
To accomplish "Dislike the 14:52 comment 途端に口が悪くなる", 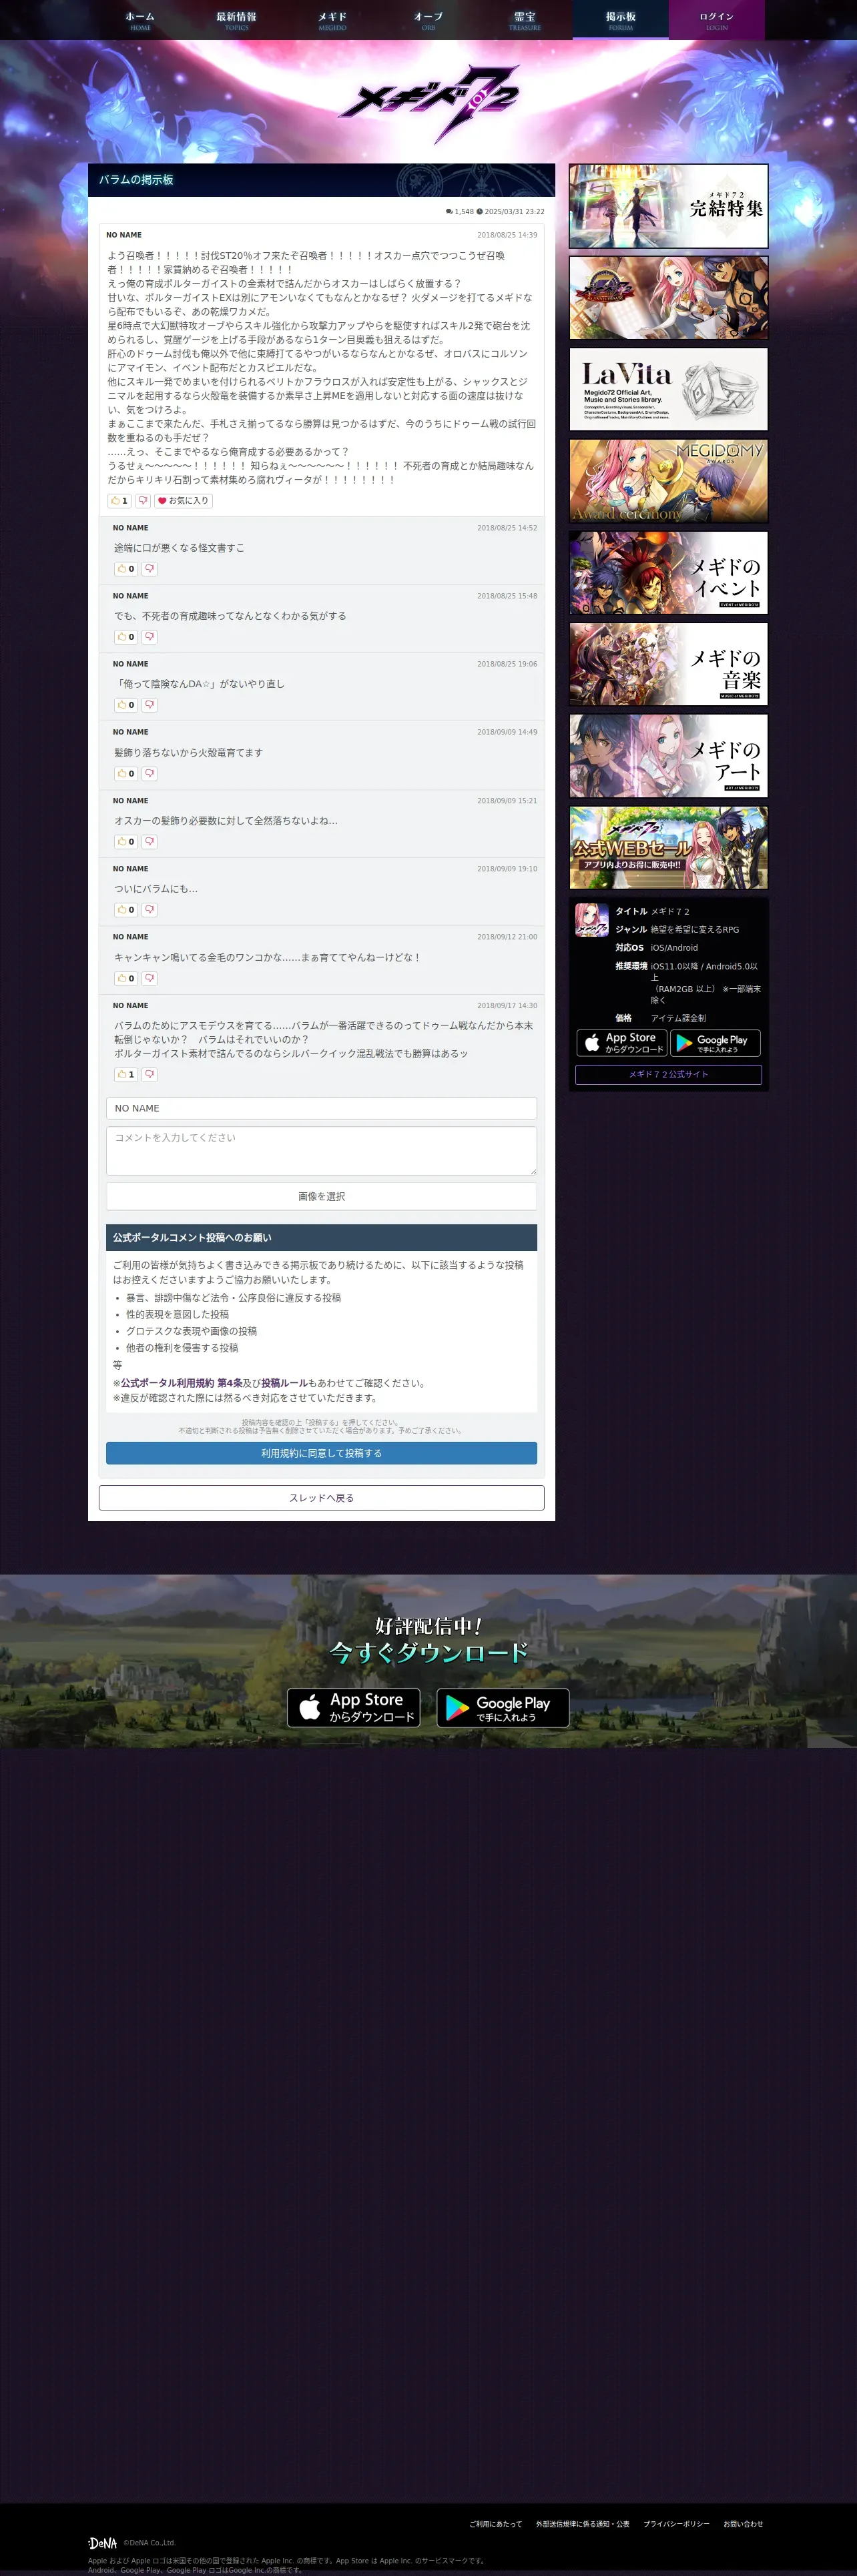I will point(149,569).
